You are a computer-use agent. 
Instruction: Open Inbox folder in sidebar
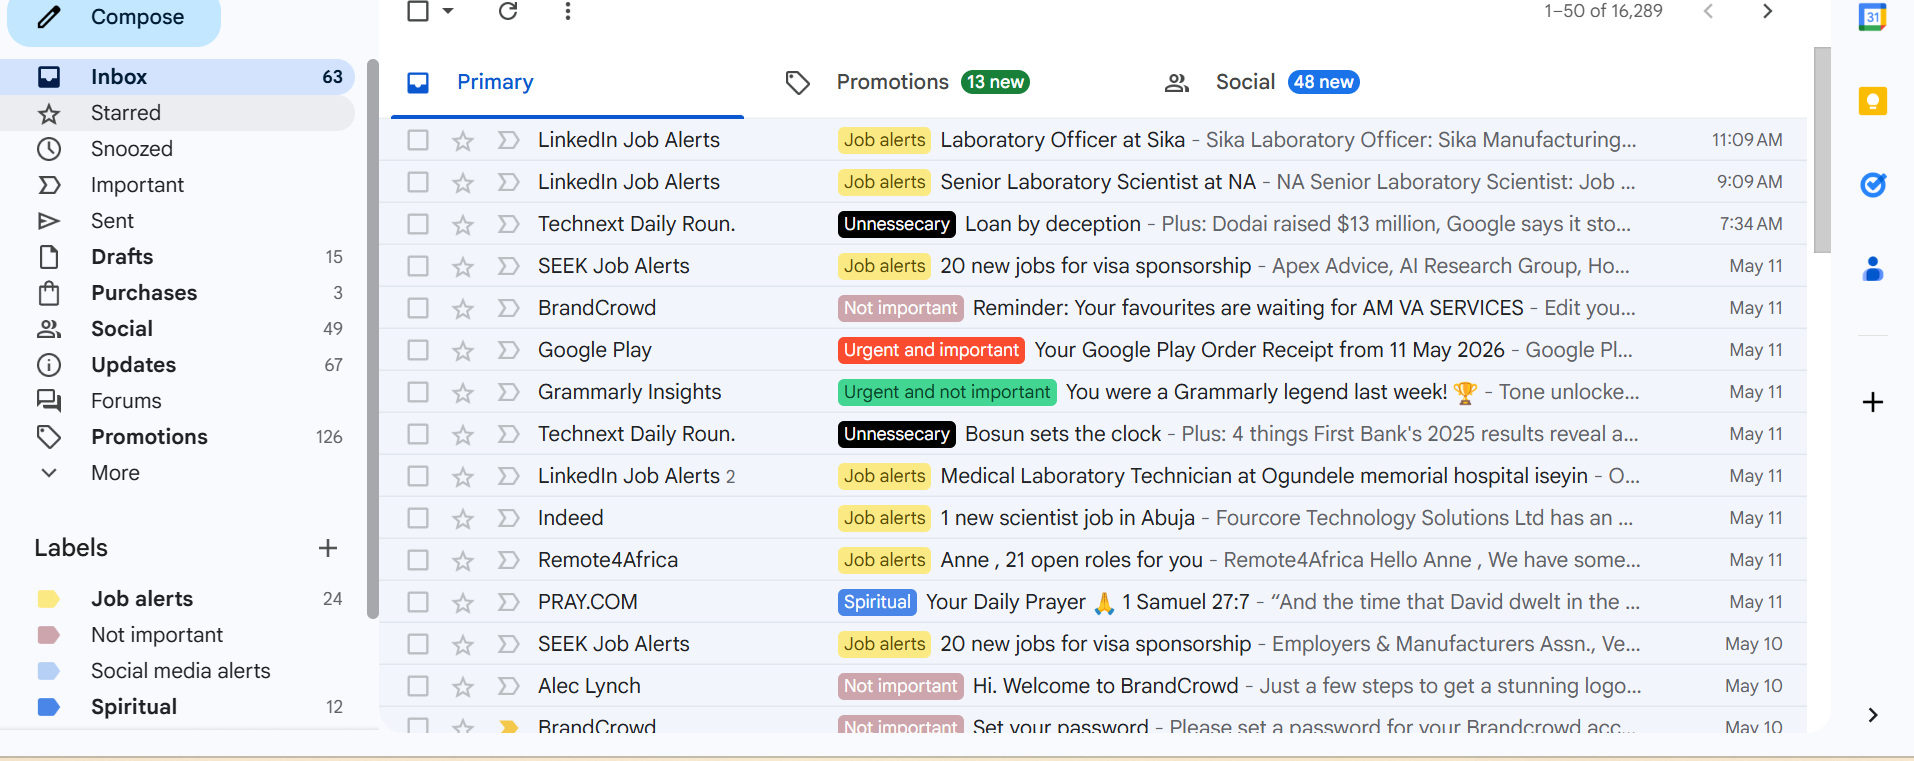(177, 77)
